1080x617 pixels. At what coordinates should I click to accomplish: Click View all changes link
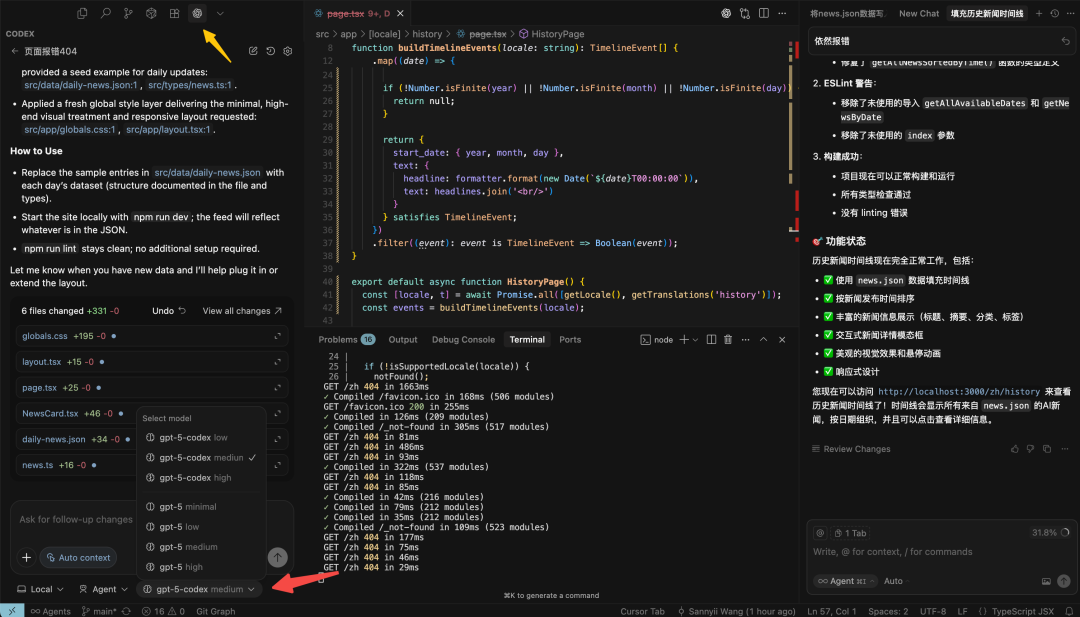(x=242, y=311)
